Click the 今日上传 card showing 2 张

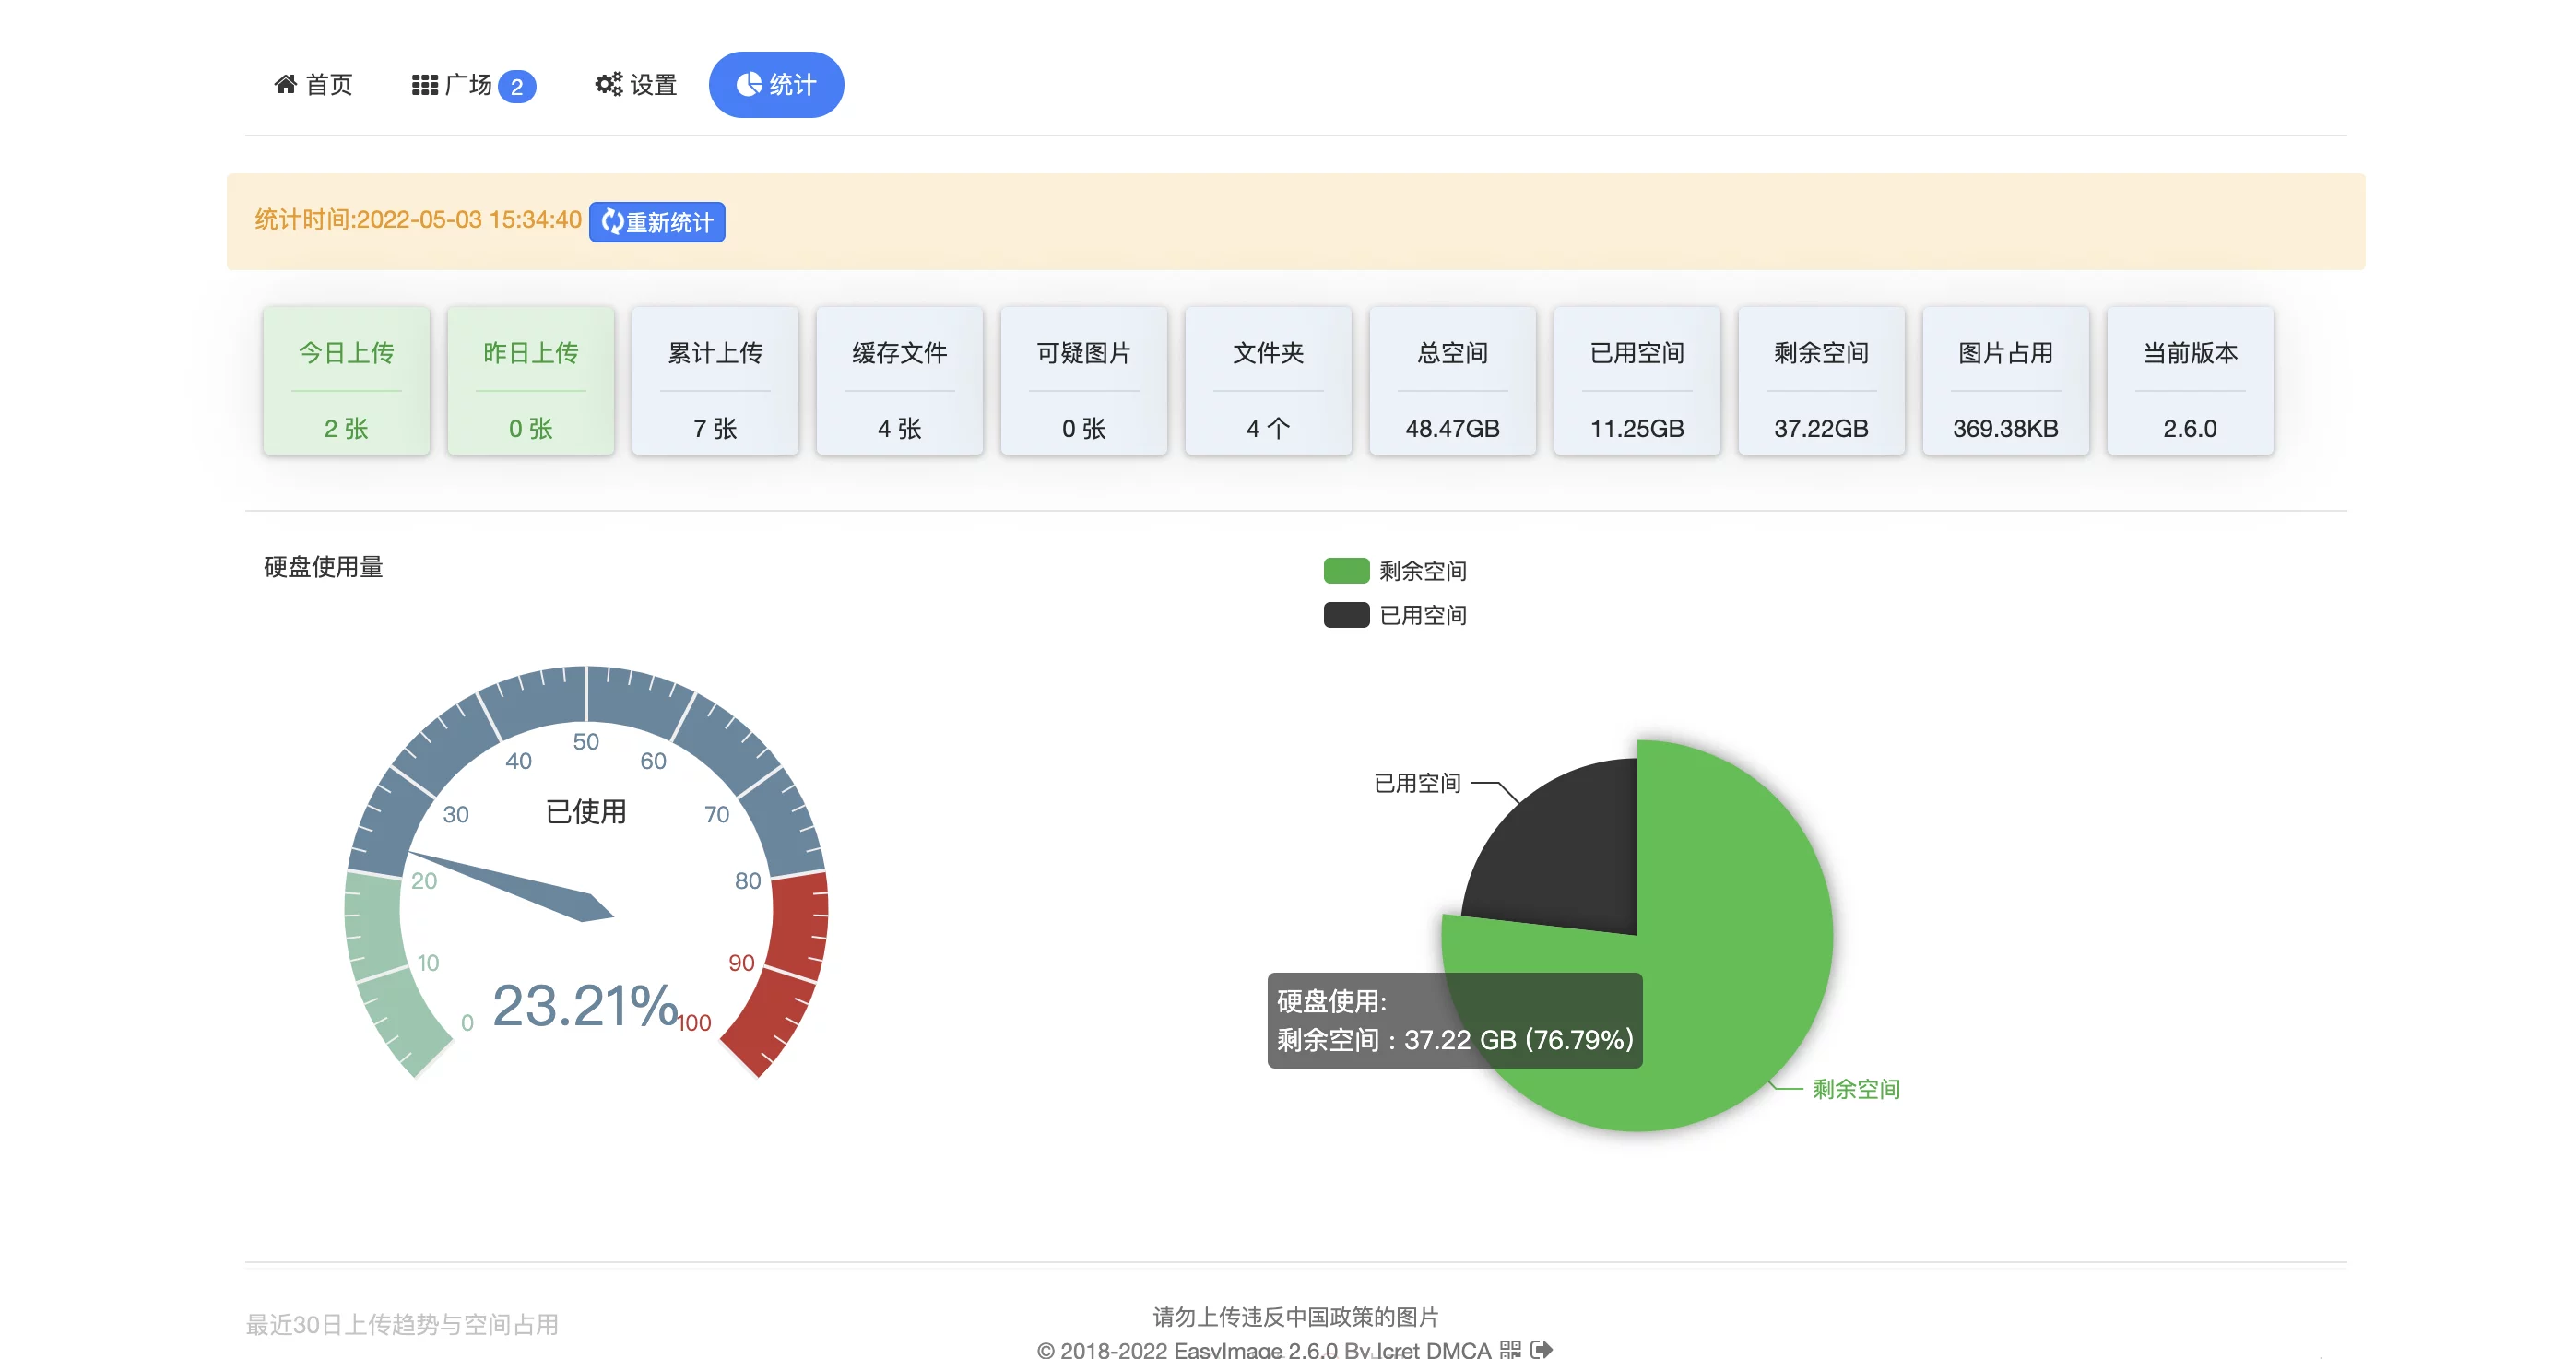(x=346, y=381)
